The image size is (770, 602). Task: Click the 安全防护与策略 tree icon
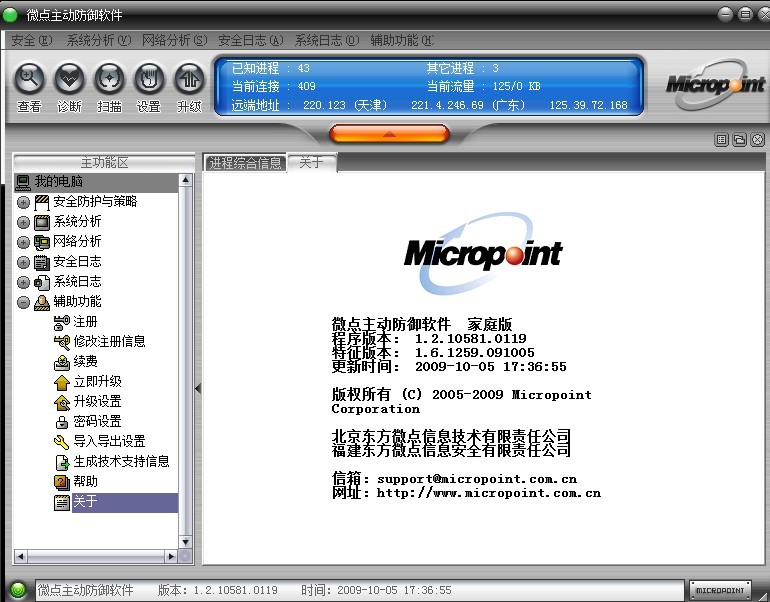[x=42, y=202]
